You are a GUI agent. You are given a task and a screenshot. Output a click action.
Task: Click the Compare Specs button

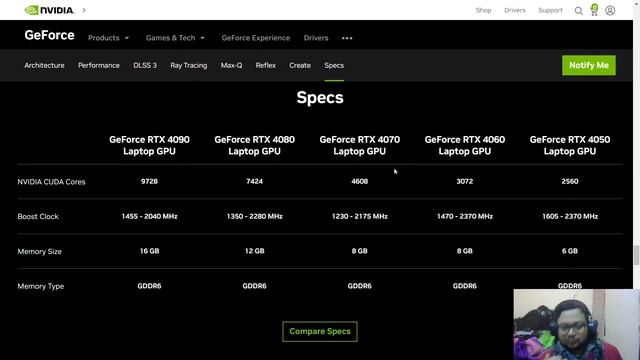pyautogui.click(x=320, y=331)
